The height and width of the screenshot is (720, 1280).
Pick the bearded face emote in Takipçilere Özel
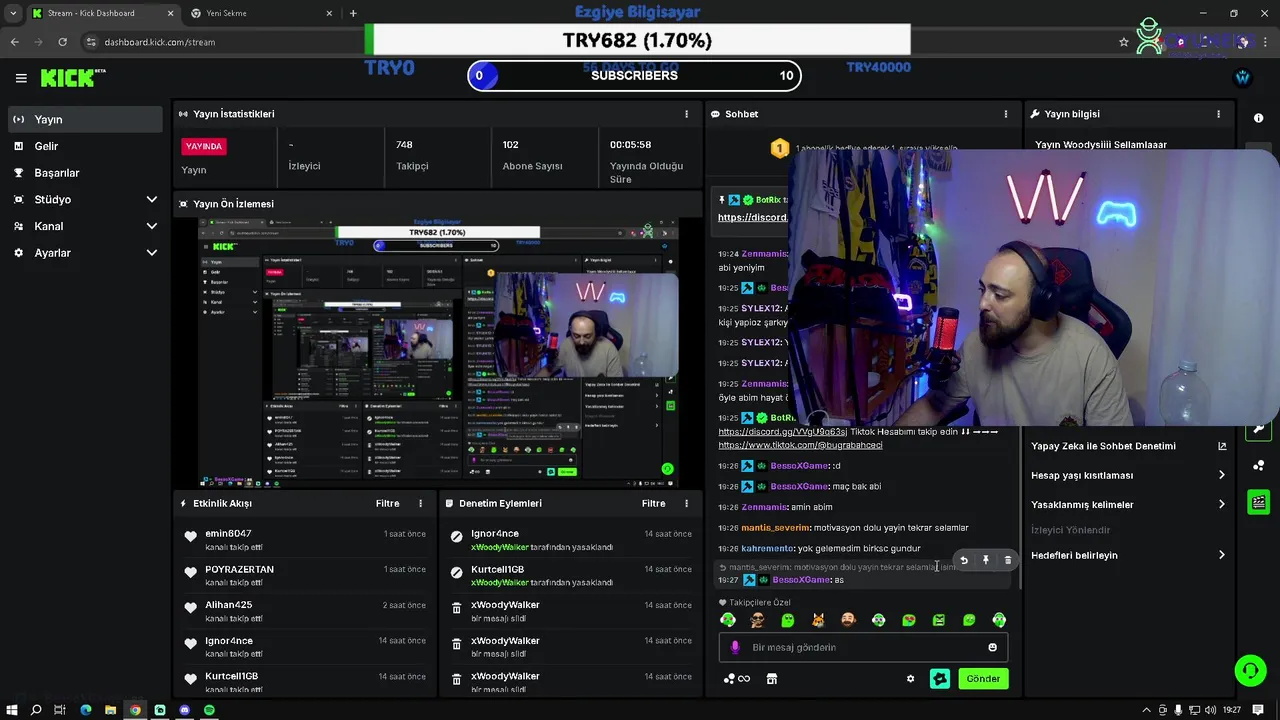(848, 621)
